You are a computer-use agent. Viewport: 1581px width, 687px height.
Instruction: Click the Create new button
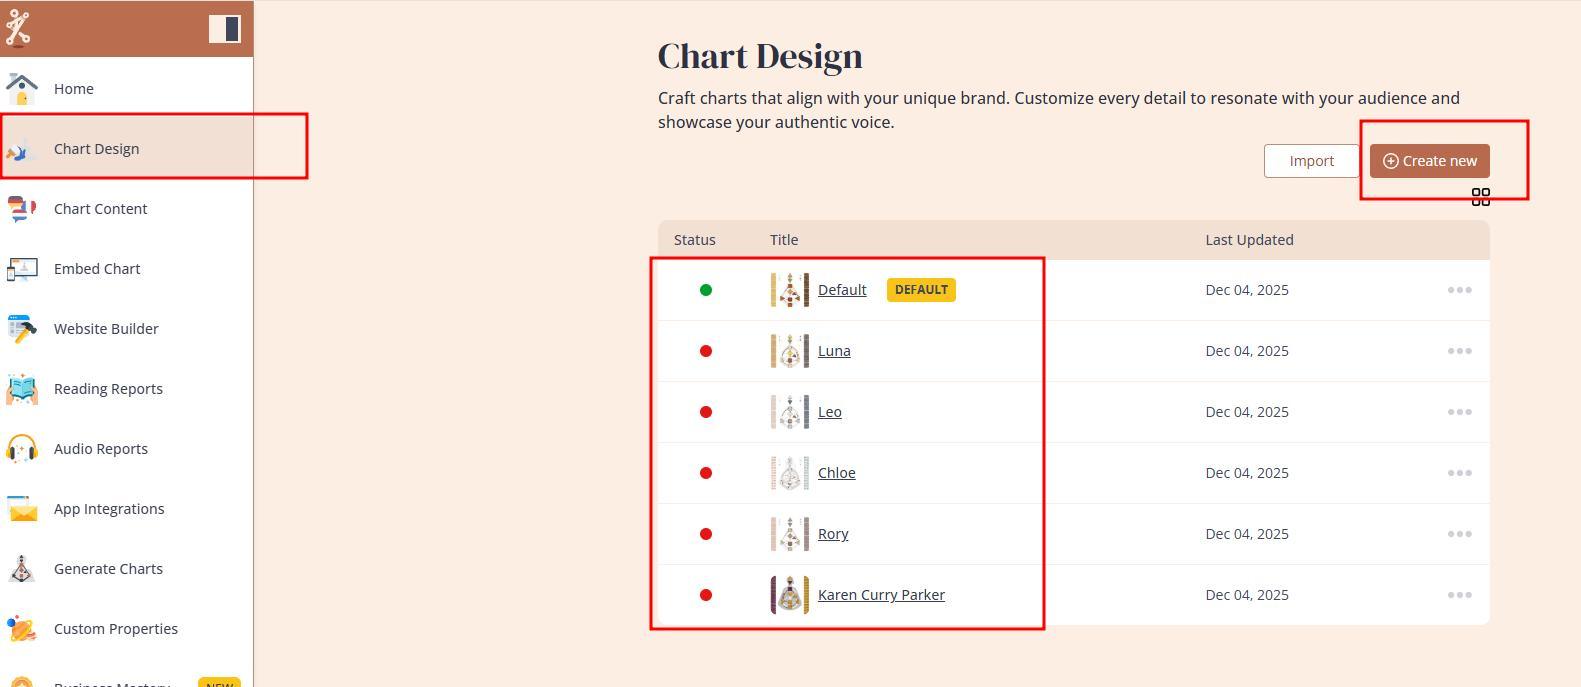click(1429, 161)
